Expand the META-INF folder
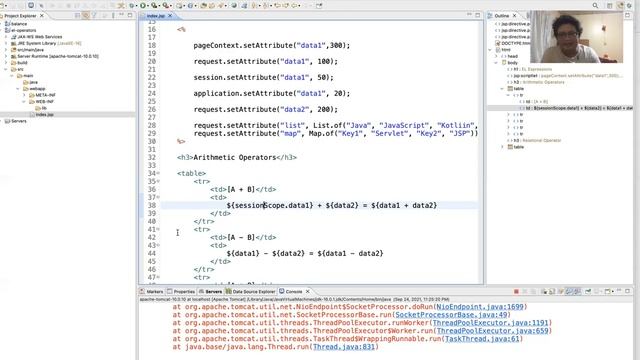The width and height of the screenshot is (640, 360). 24,95
